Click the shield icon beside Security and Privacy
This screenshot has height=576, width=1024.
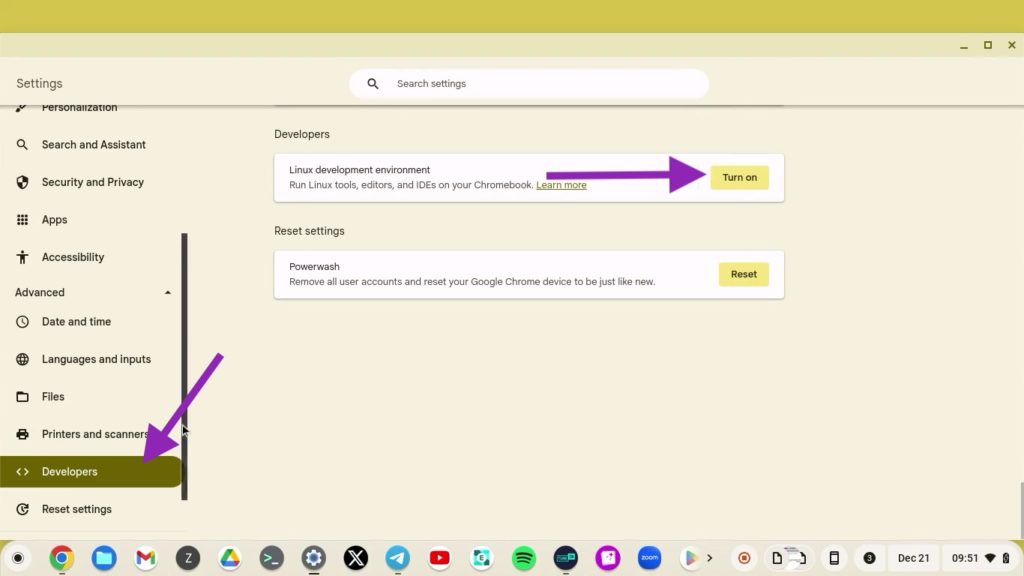(x=22, y=182)
